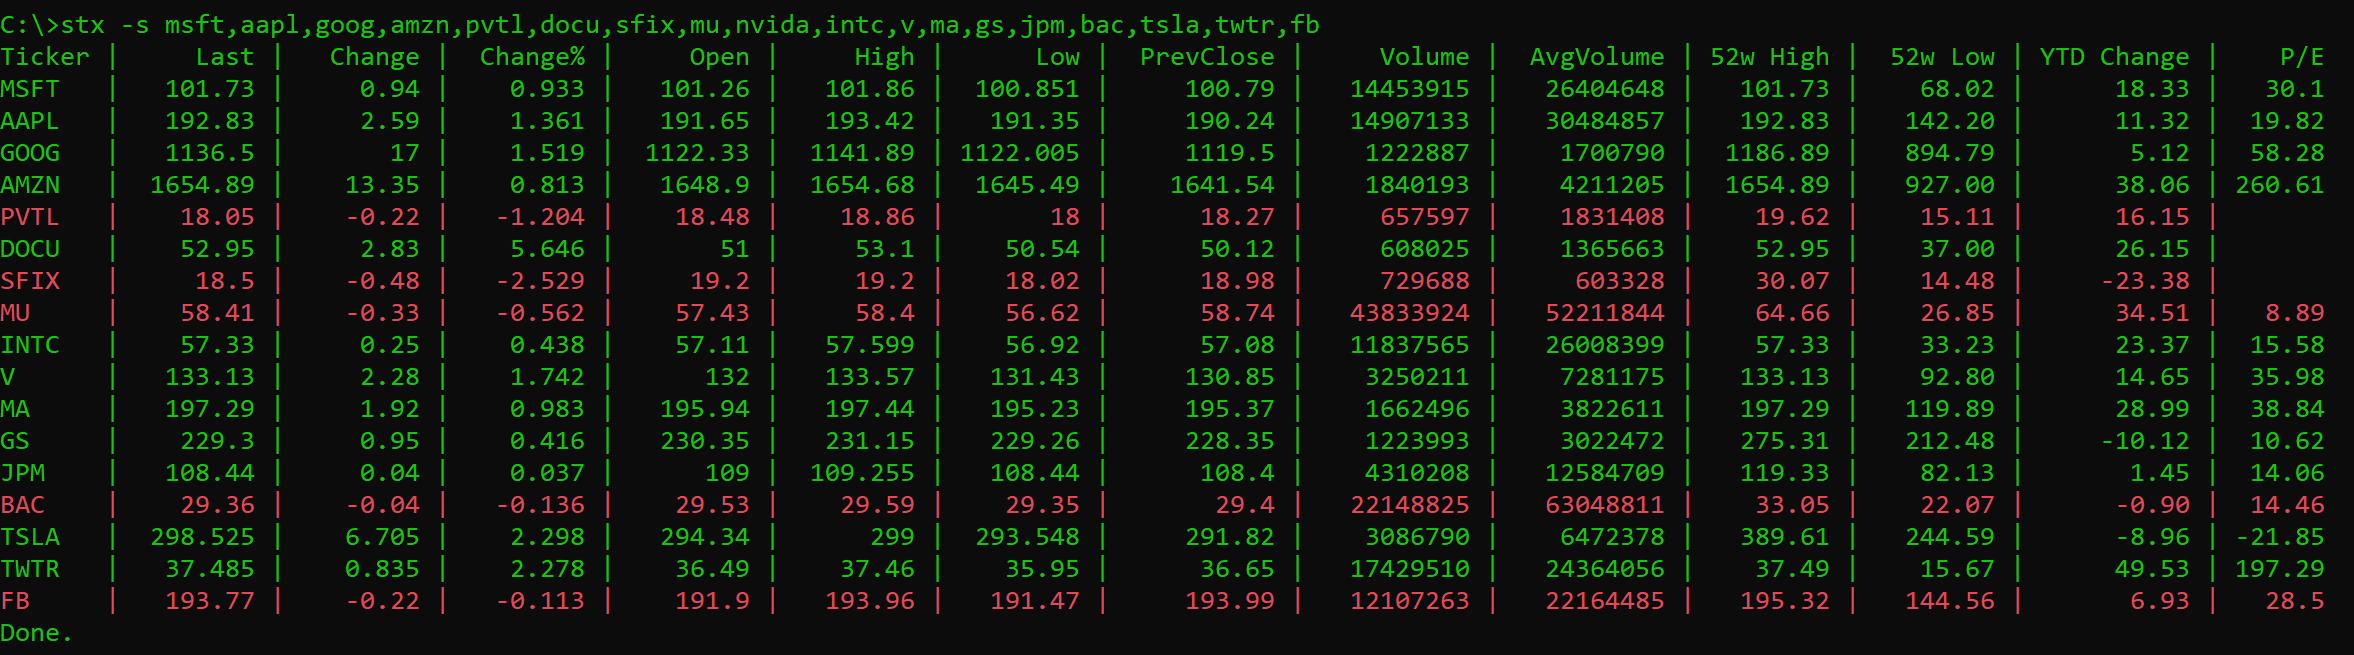
Task: Click JPM change percent 0.037
Action: (x=547, y=473)
